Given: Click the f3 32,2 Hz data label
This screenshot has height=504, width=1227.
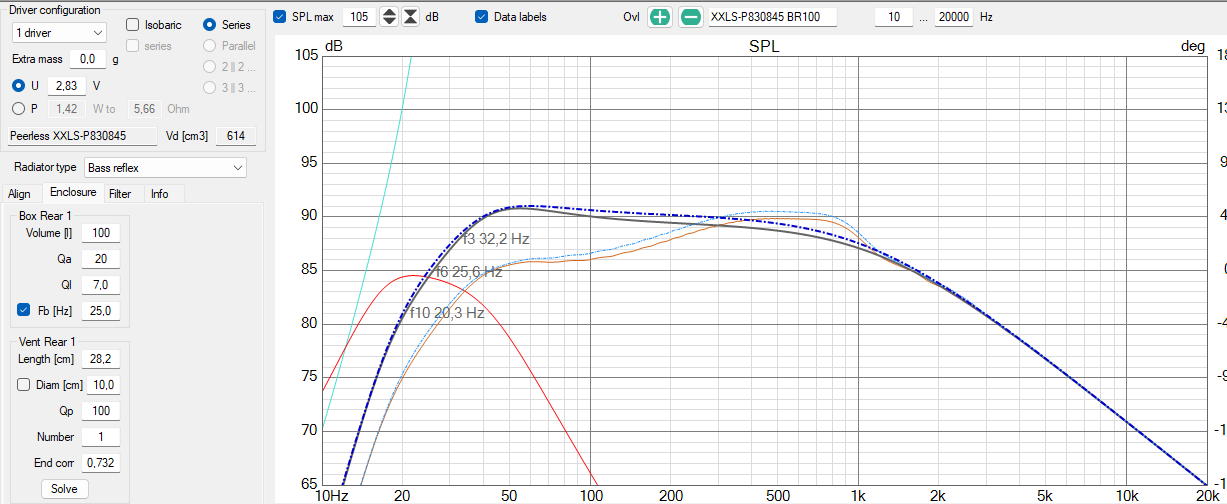Looking at the screenshot, I should (495, 239).
